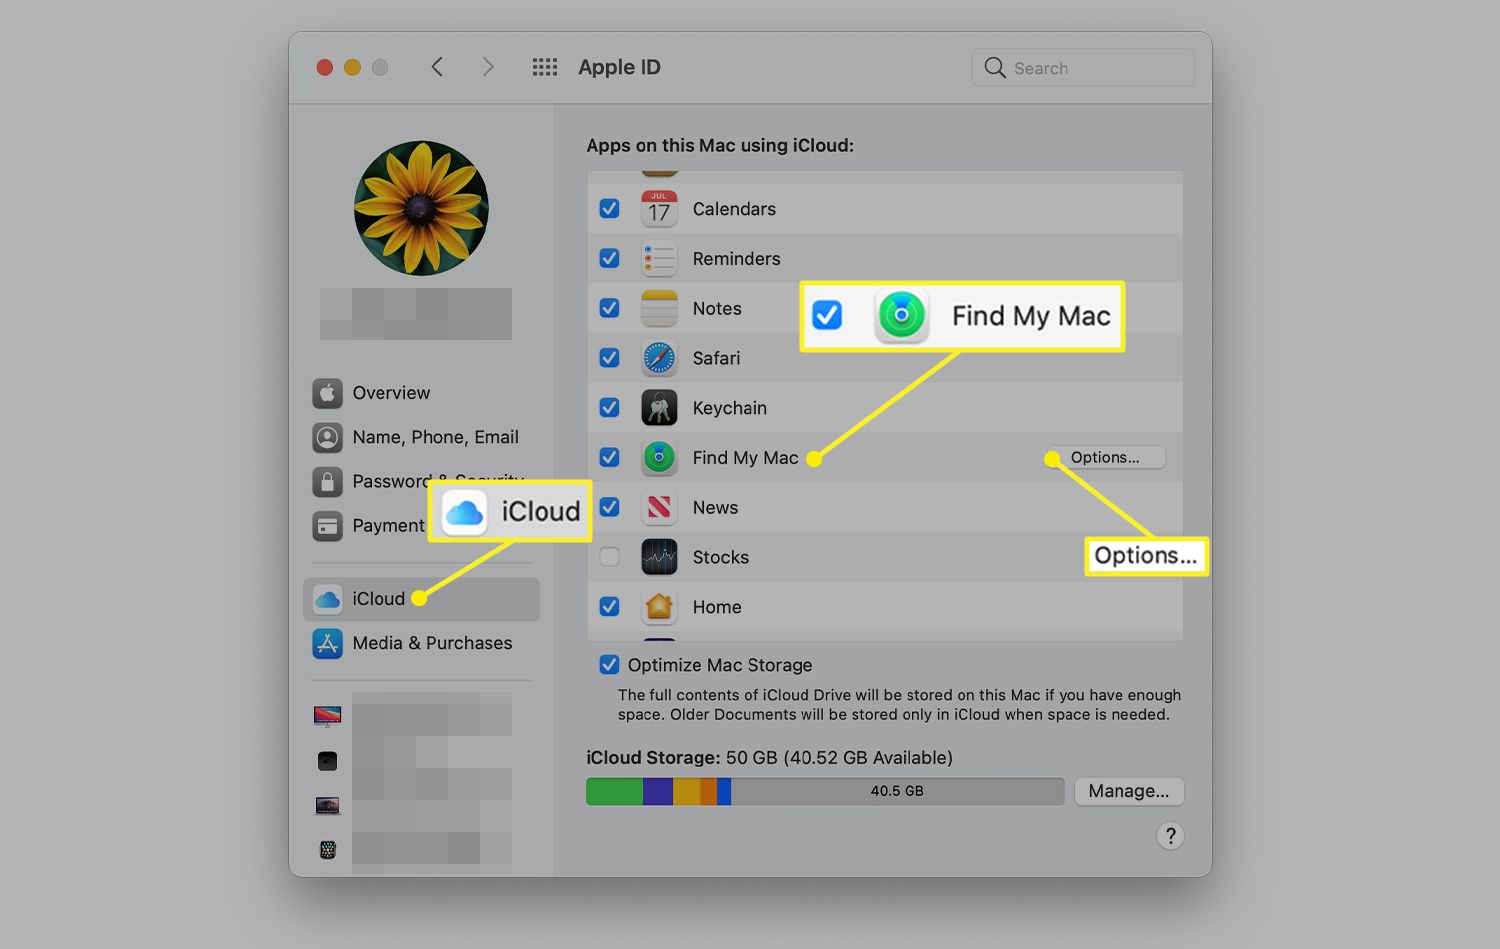Open help with question mark button

pyautogui.click(x=1170, y=836)
